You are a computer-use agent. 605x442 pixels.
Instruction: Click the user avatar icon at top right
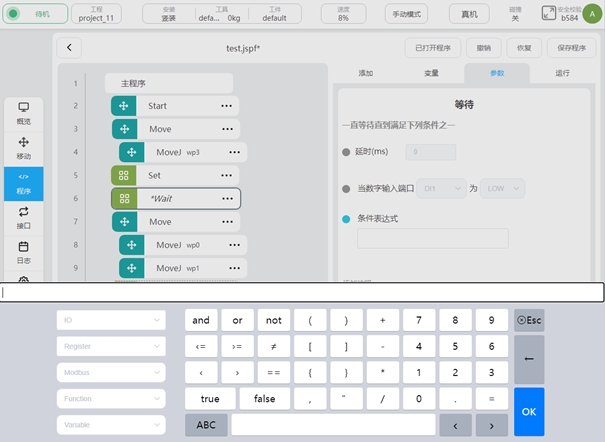[588, 14]
